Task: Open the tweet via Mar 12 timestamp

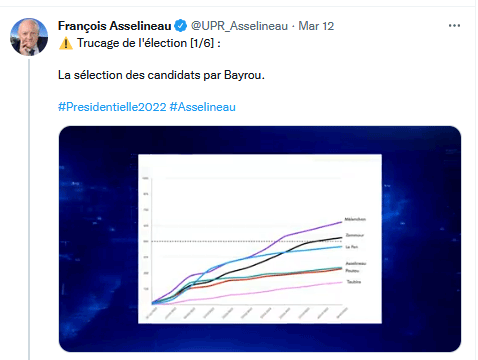Action: (316, 26)
